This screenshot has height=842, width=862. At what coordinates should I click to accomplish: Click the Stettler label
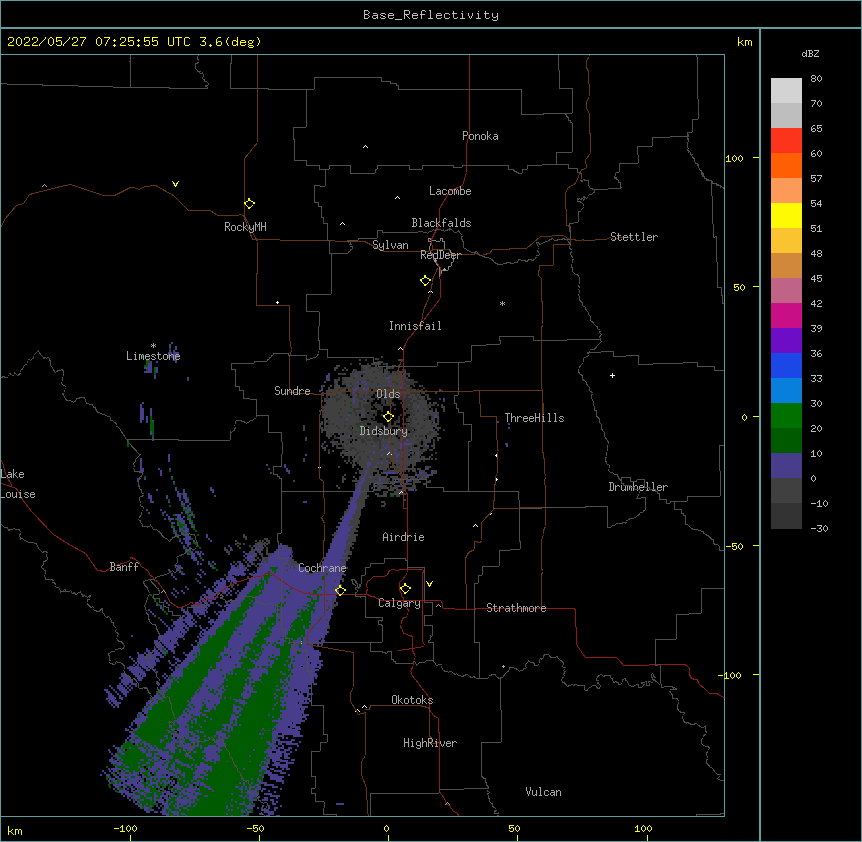pyautogui.click(x=634, y=237)
